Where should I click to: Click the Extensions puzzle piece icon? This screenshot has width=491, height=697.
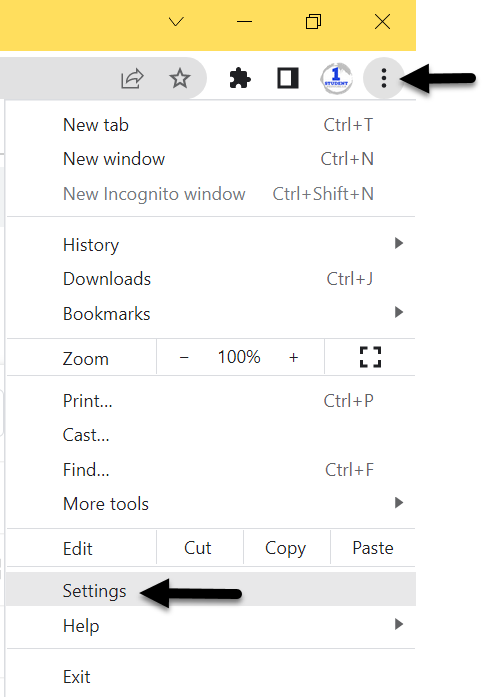click(240, 79)
